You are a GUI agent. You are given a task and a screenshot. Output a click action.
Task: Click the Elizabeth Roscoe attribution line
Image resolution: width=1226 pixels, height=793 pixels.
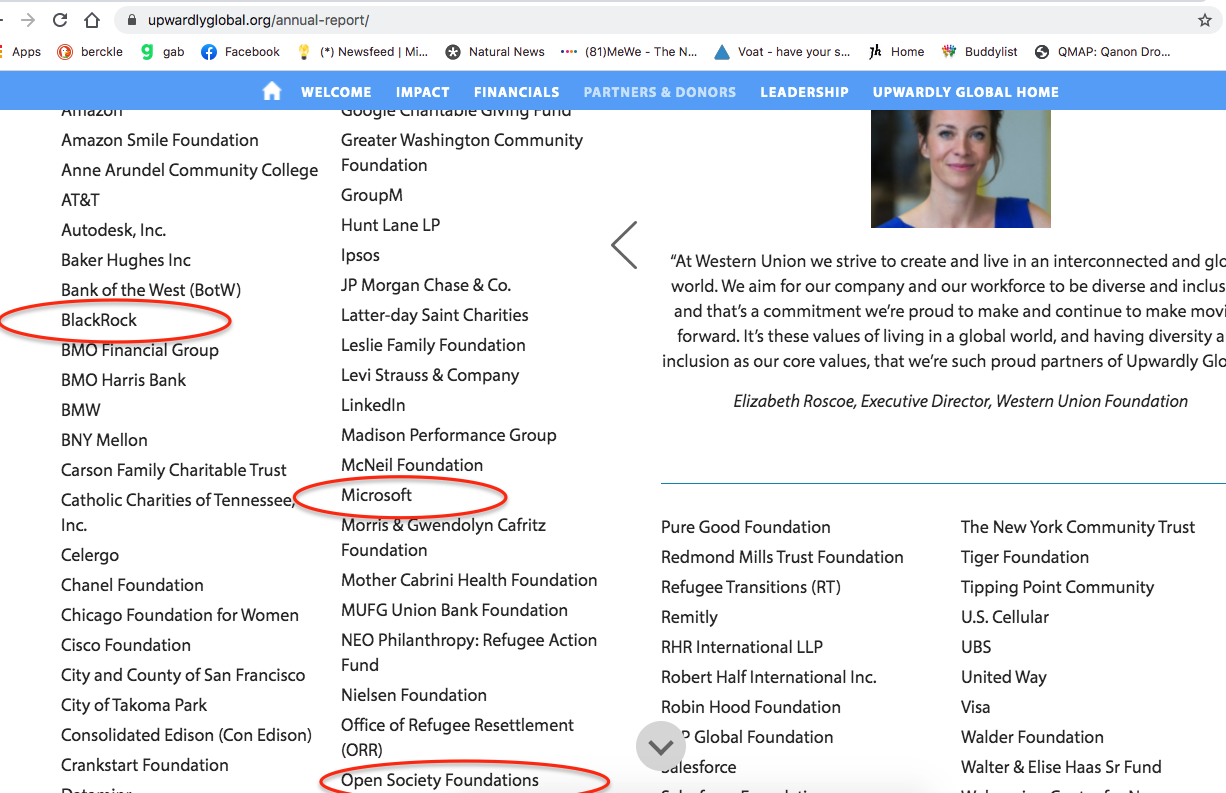[x=961, y=401]
